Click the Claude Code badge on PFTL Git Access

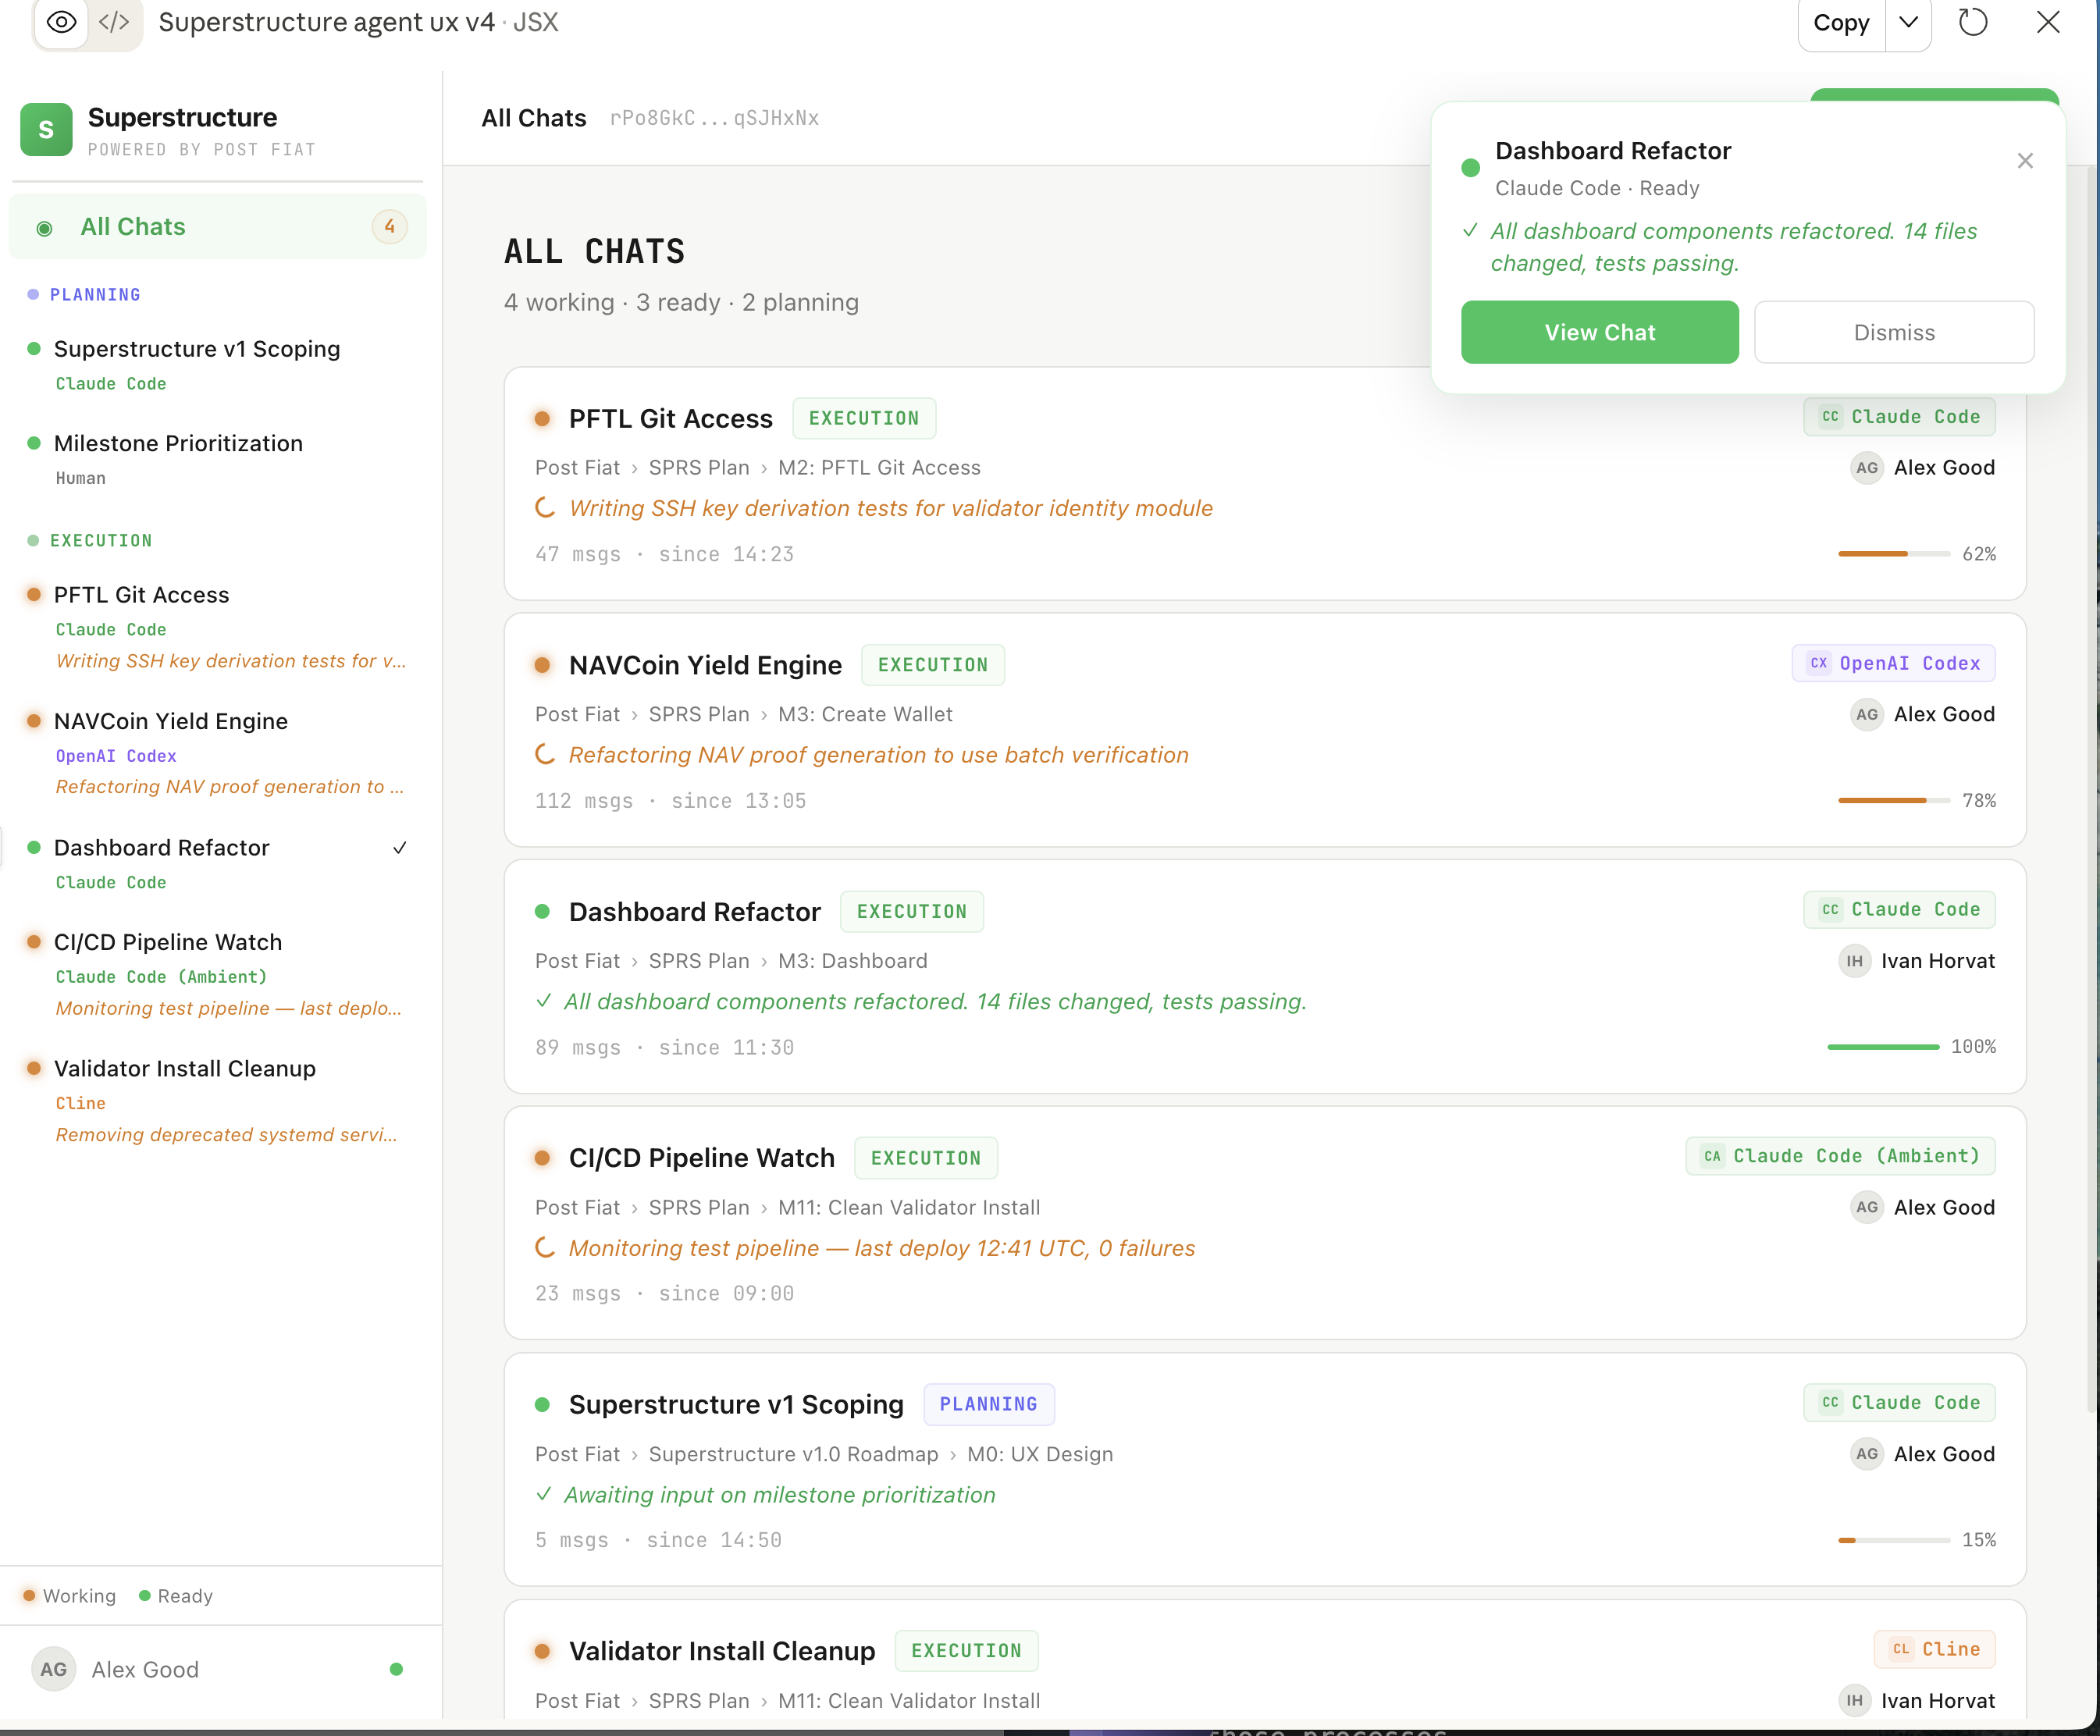point(1898,417)
